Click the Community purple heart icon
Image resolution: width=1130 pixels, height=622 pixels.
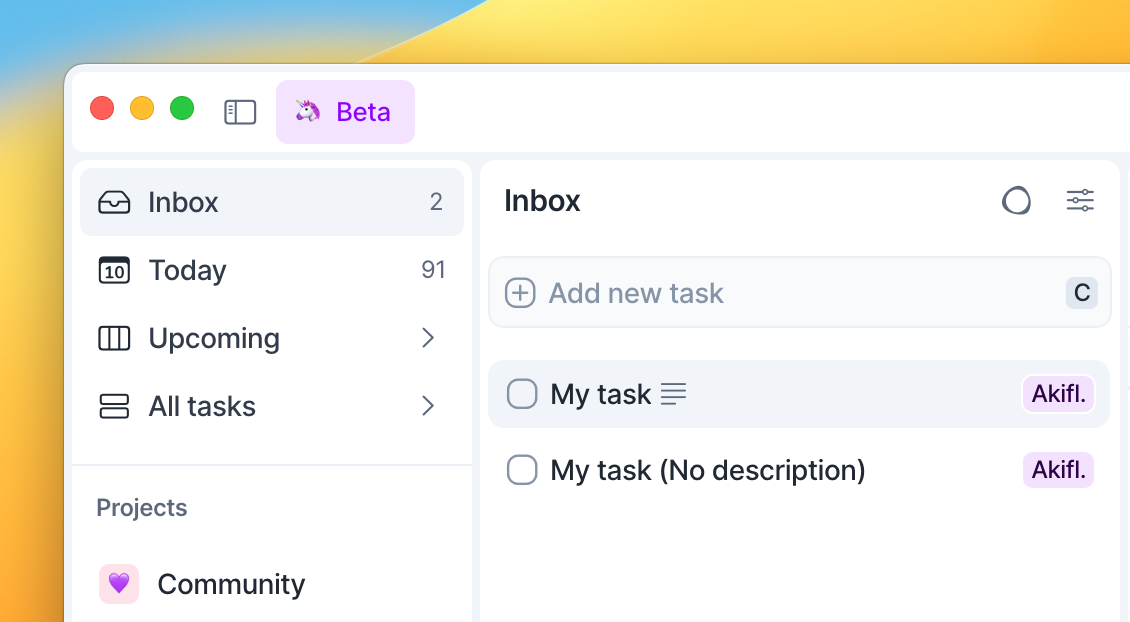pos(119,583)
